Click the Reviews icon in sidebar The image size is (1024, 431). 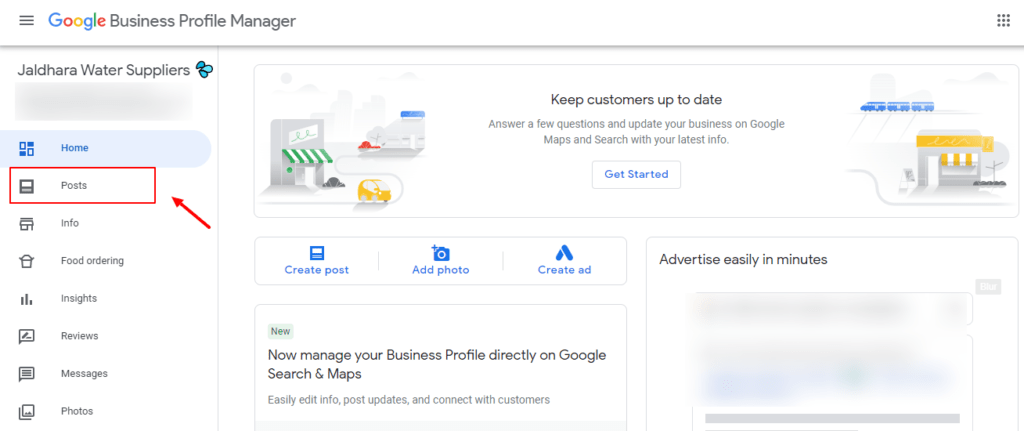tap(27, 336)
